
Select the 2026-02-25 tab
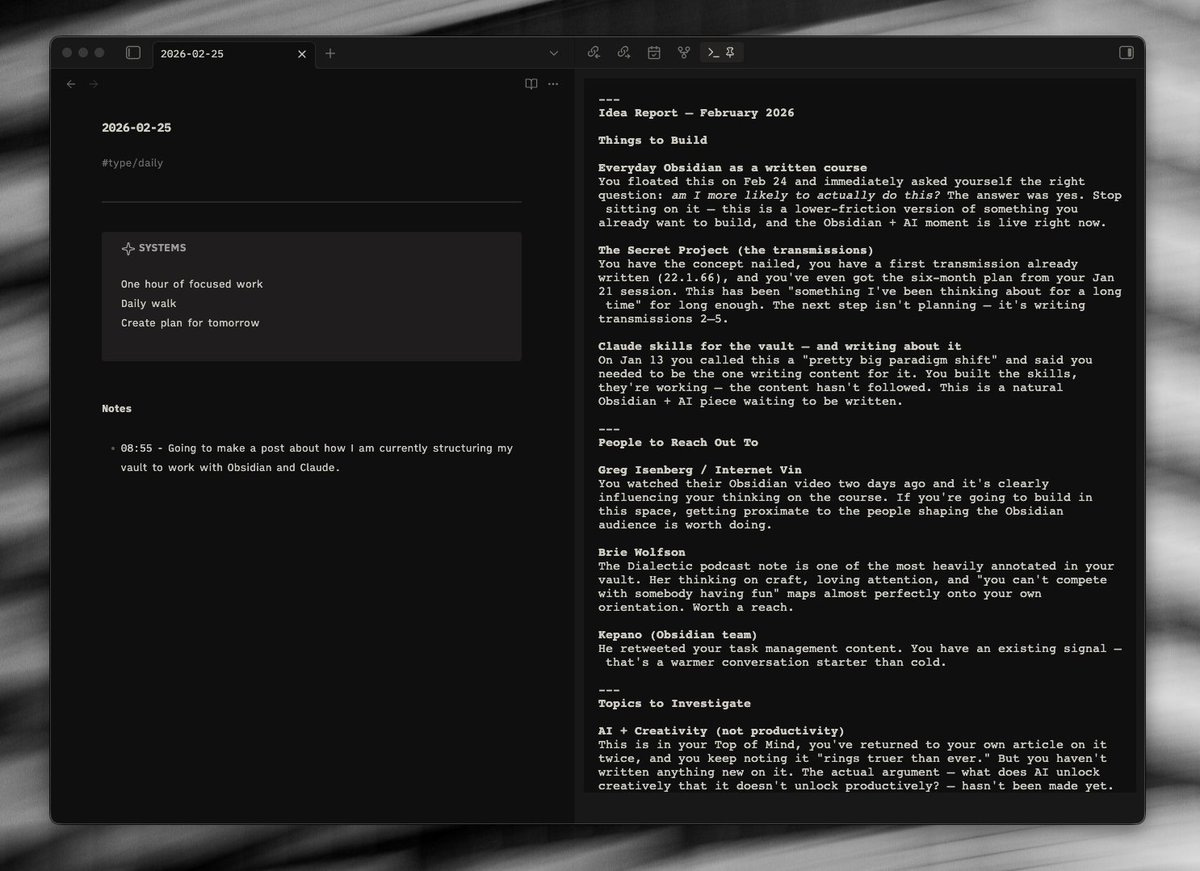click(234, 54)
